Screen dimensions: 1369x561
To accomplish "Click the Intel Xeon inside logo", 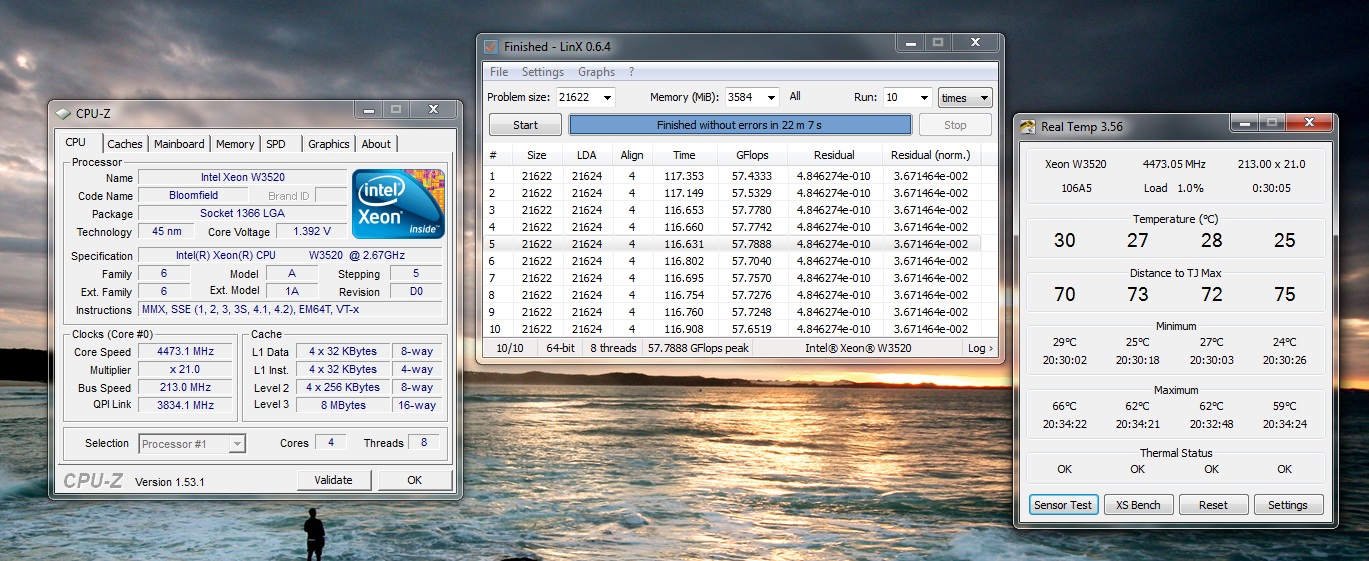I will (x=397, y=202).
